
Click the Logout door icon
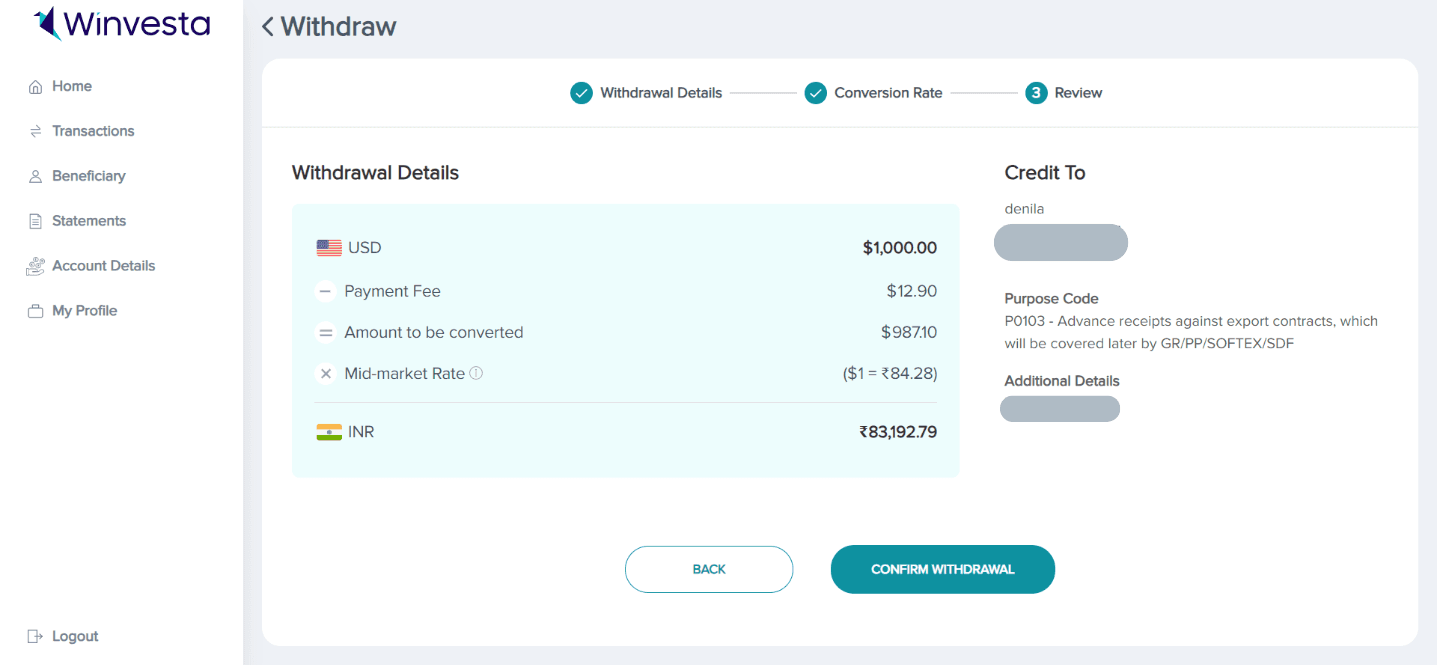pos(36,636)
